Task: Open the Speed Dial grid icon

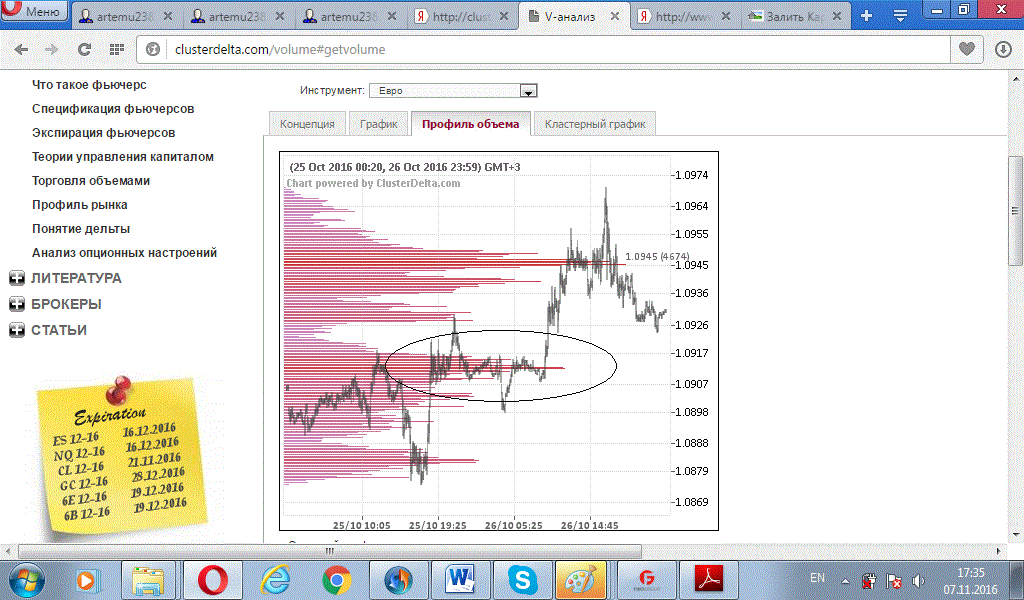Action: pyautogui.click(x=117, y=50)
